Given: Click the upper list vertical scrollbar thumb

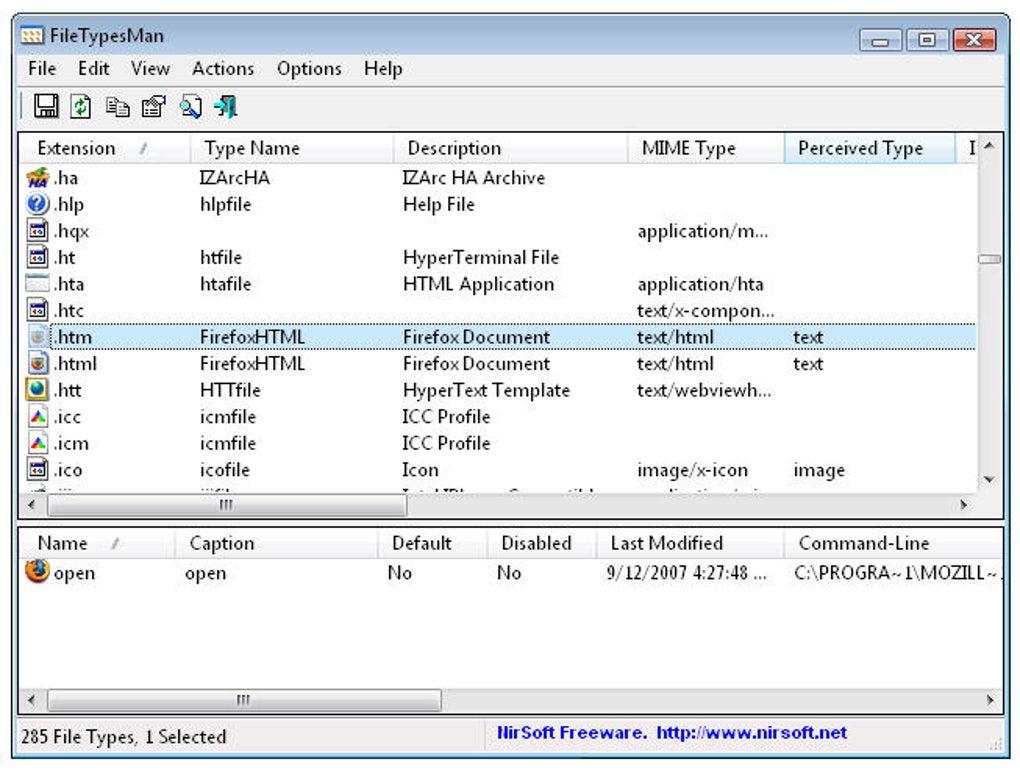Looking at the screenshot, I should point(989,259).
